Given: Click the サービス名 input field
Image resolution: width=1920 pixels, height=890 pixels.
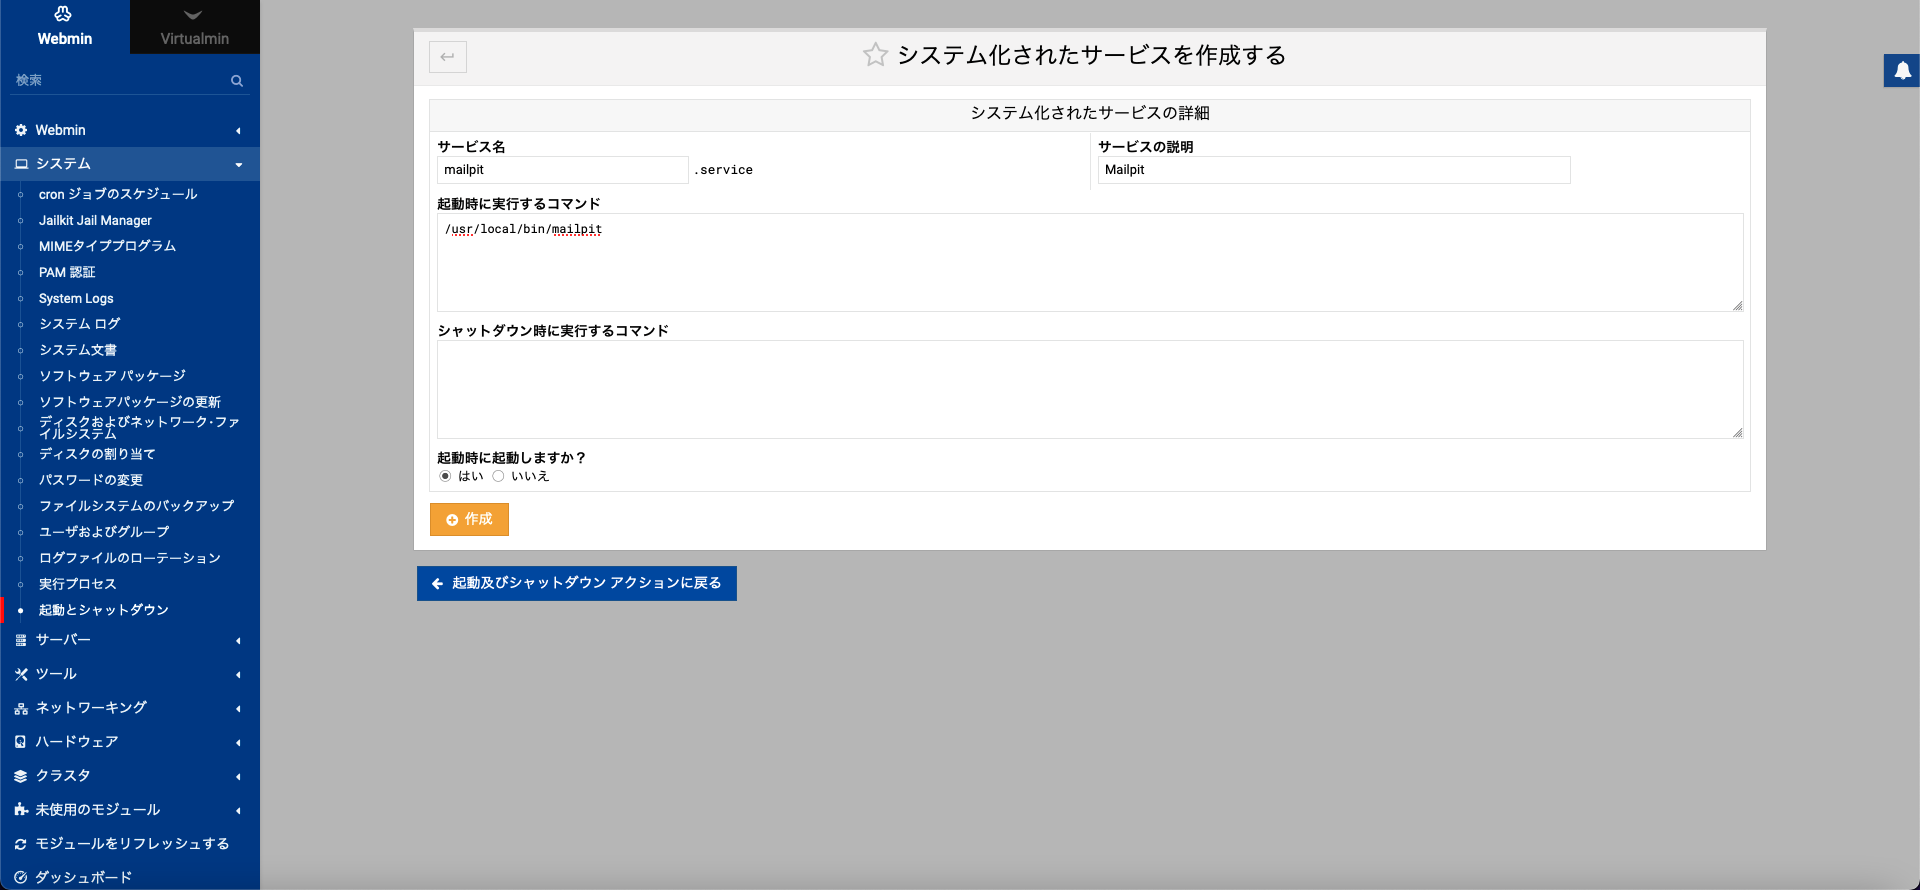Looking at the screenshot, I should (x=563, y=170).
